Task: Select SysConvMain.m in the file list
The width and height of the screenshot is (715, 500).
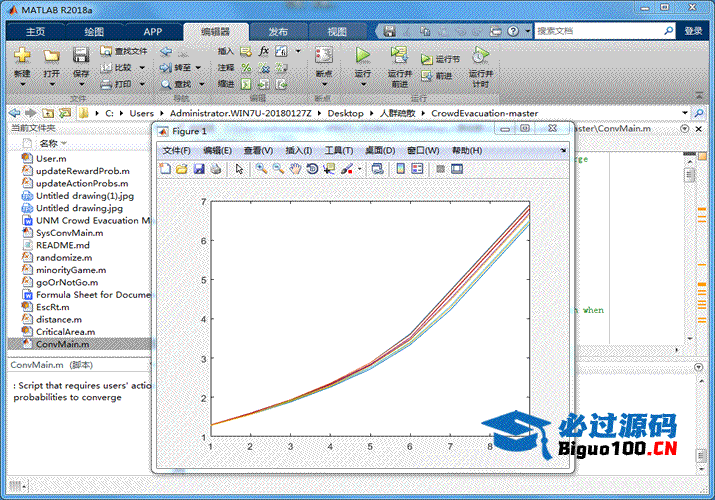Action: (x=69, y=232)
